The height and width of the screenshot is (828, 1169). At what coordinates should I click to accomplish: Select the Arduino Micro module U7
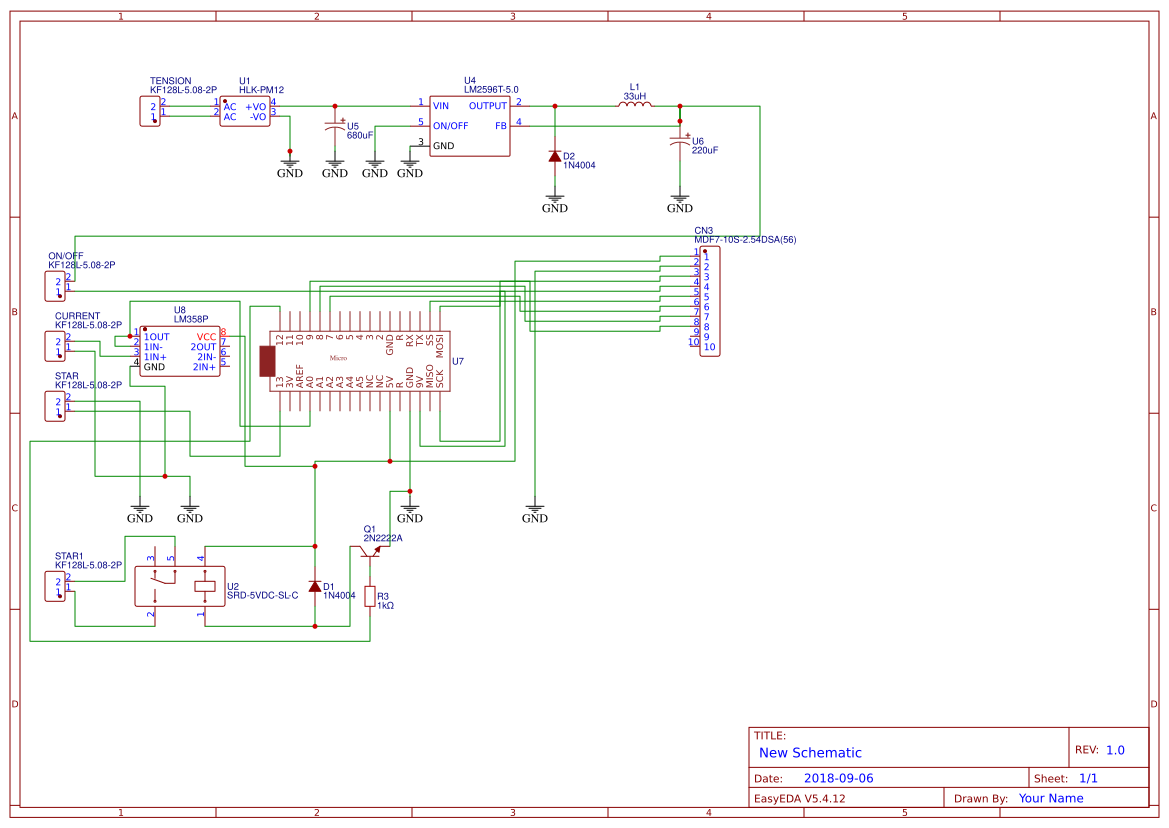coord(360,361)
